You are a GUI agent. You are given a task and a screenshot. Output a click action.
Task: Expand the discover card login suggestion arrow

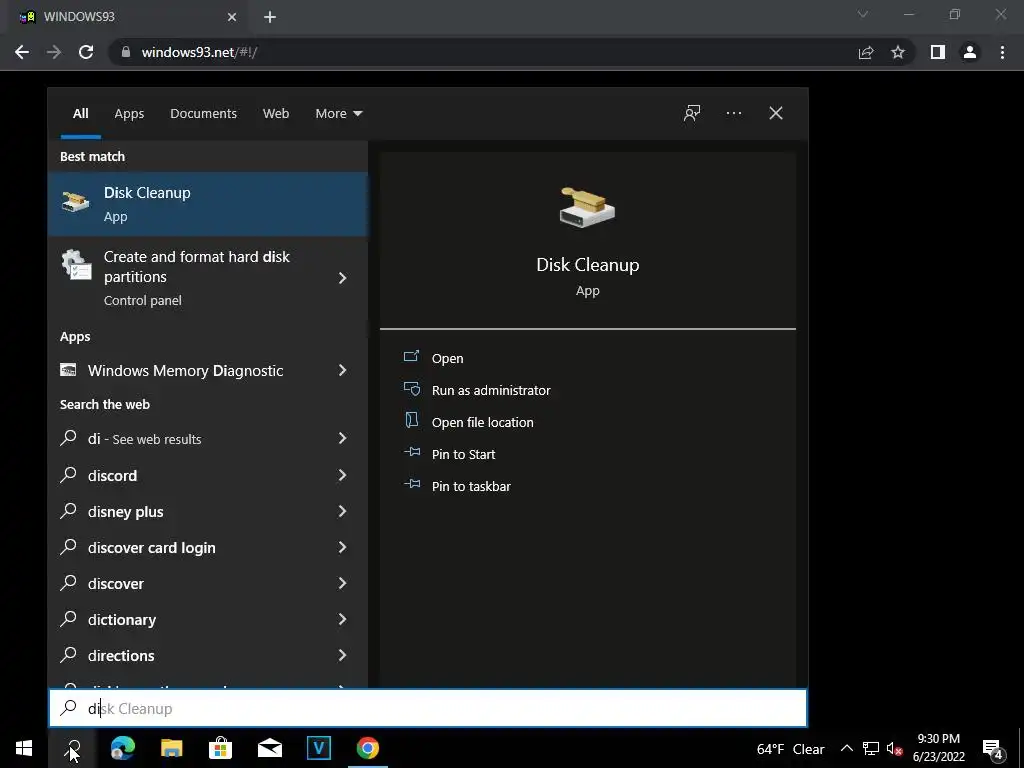[x=342, y=547]
